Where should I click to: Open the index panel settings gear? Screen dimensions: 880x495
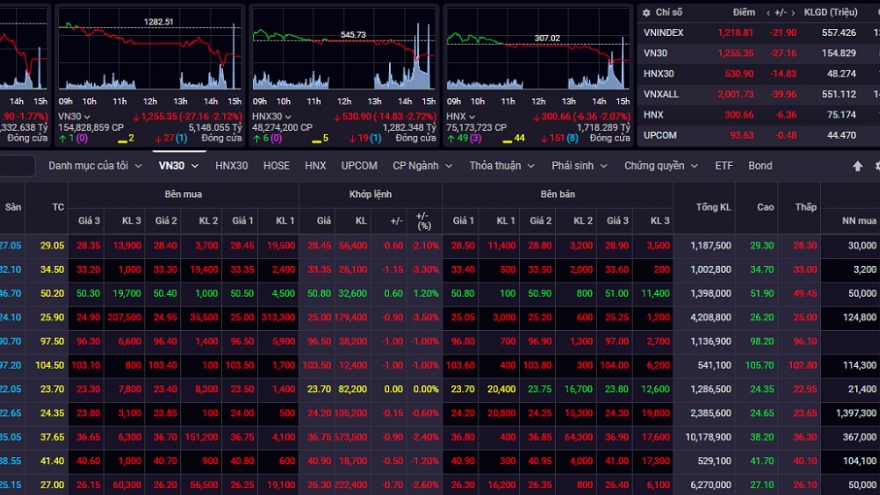click(647, 12)
